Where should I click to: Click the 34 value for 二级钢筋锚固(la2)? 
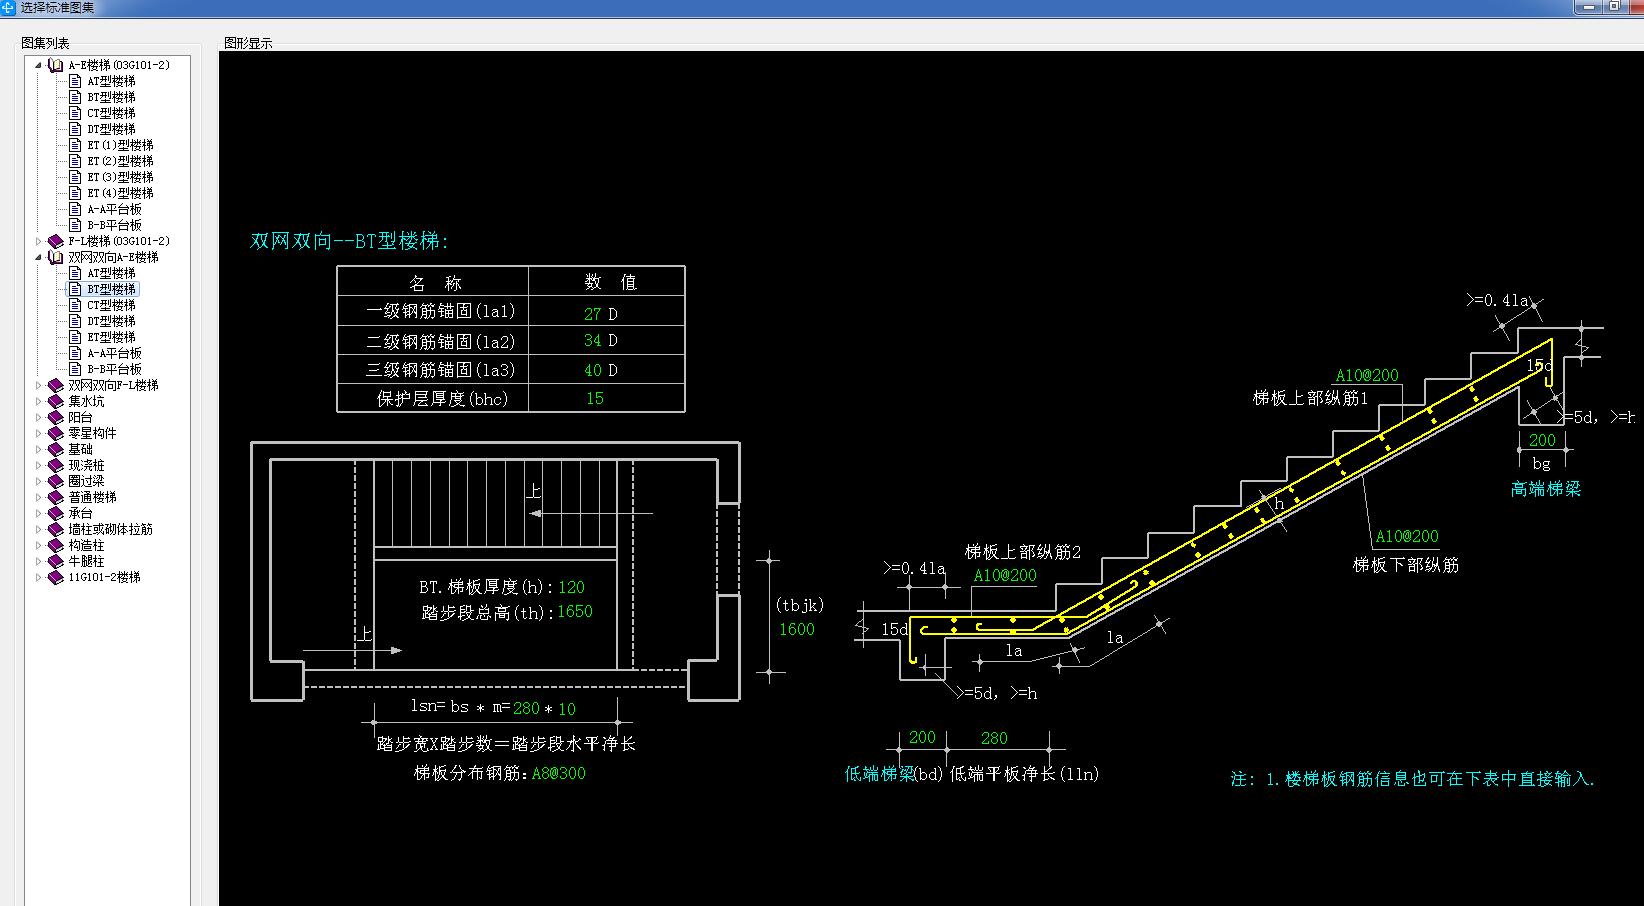coord(593,341)
